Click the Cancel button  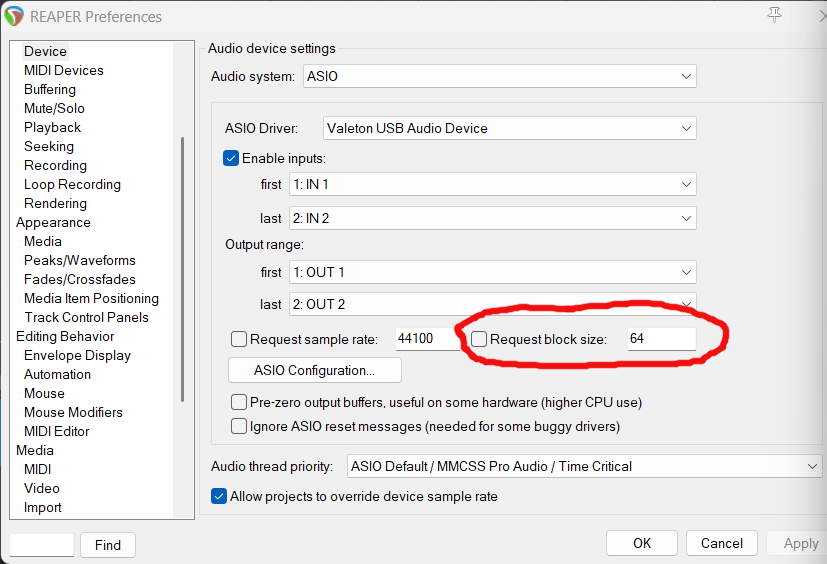[722, 543]
